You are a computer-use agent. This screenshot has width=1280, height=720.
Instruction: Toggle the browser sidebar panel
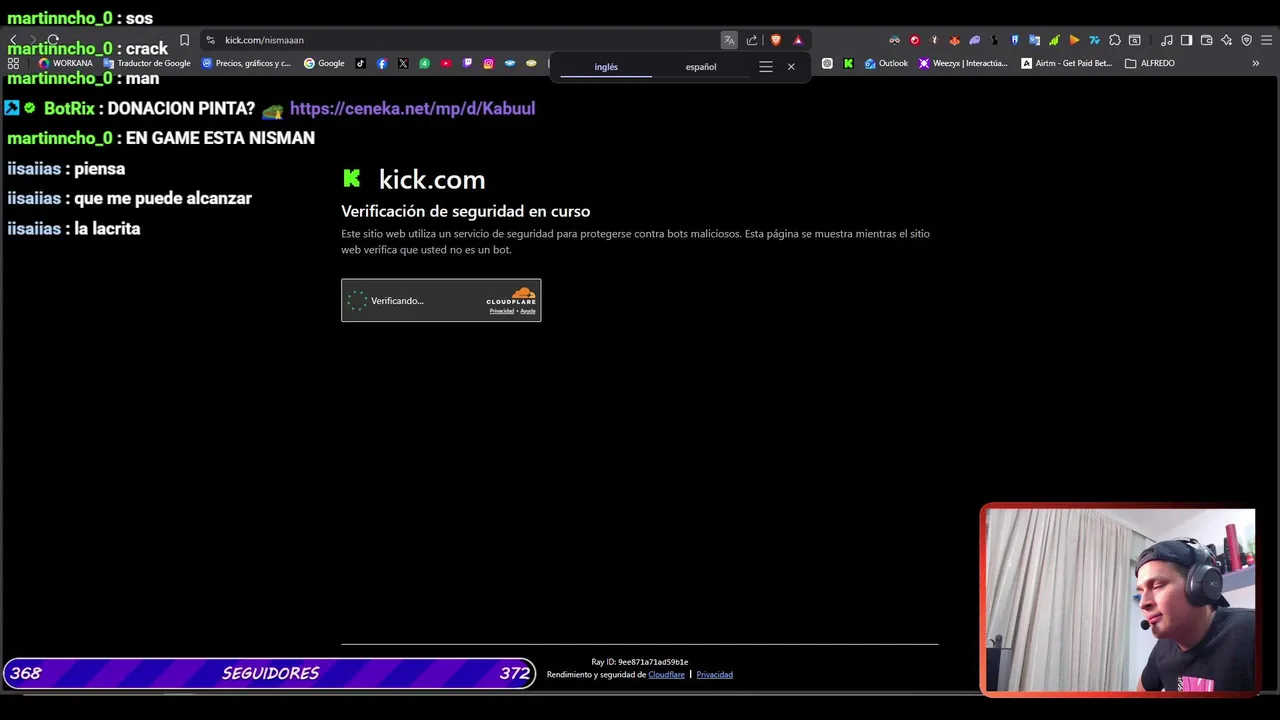point(1187,40)
